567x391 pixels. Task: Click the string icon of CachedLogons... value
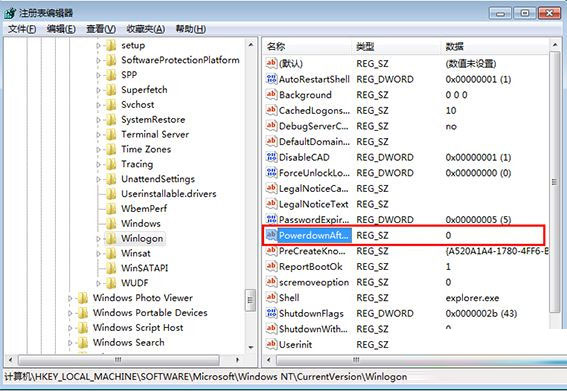coord(271,110)
